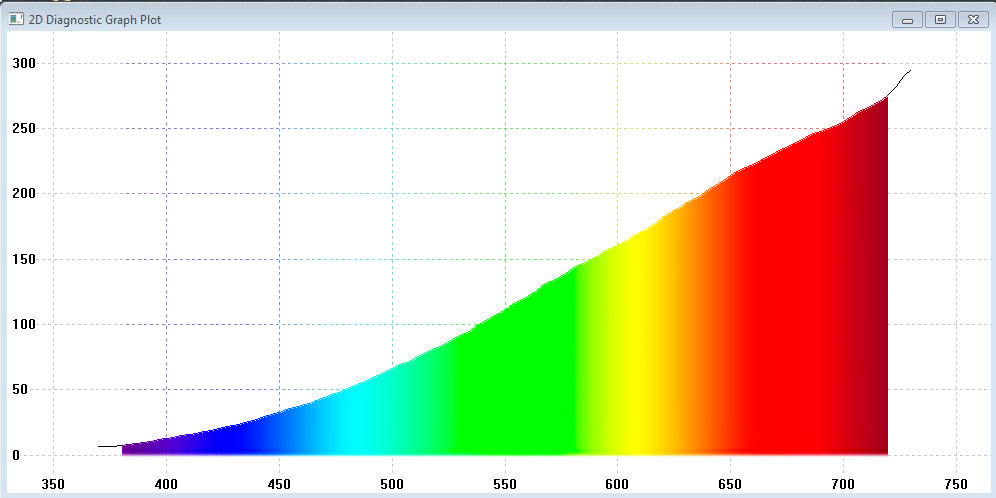The width and height of the screenshot is (996, 498).
Task: Click the '2D Diagnostic Graph Plot' title text
Action: (95, 20)
